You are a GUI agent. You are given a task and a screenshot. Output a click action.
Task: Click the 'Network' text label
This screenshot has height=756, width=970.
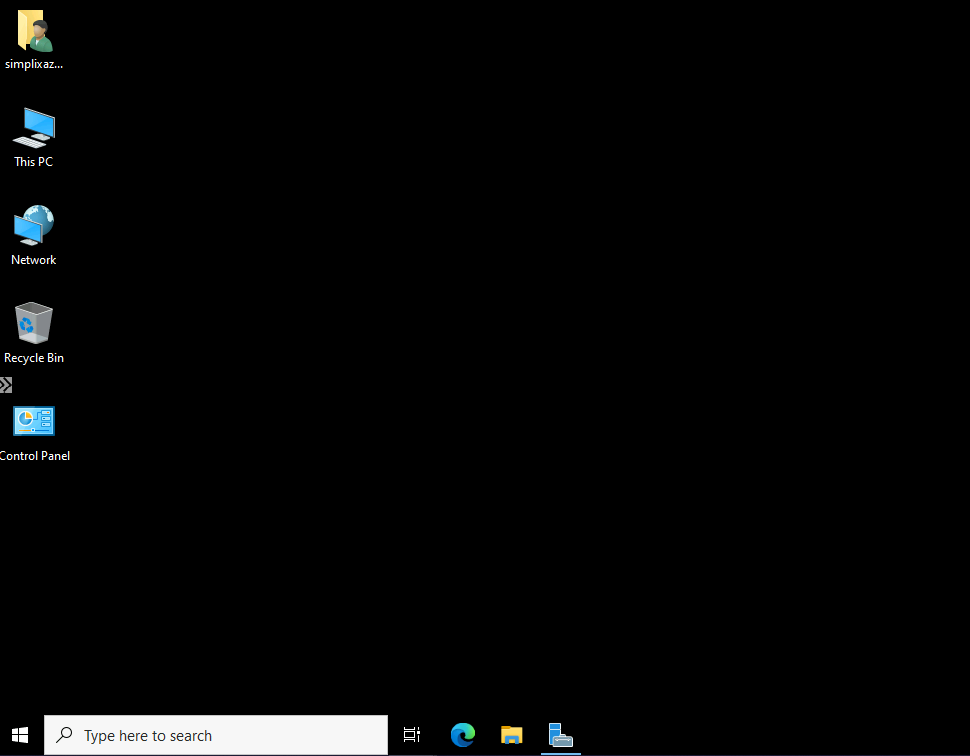click(34, 260)
